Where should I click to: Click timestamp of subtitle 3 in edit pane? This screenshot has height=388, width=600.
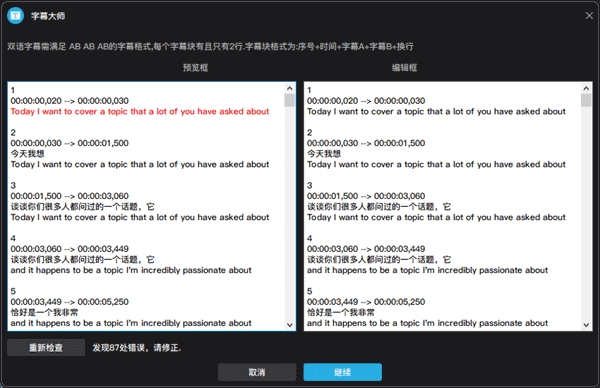366,196
